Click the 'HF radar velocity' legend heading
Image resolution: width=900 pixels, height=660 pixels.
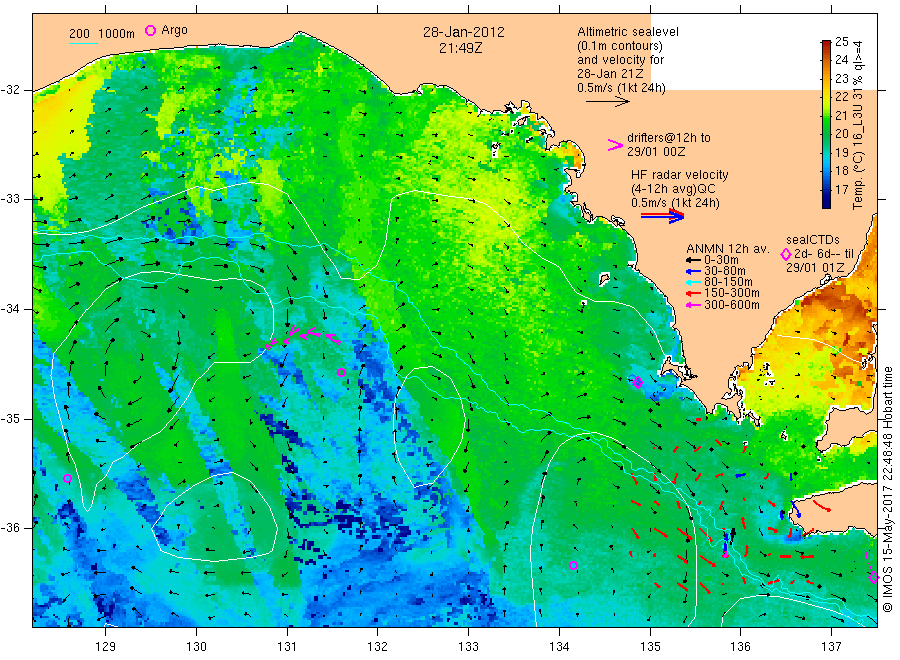click(x=680, y=174)
